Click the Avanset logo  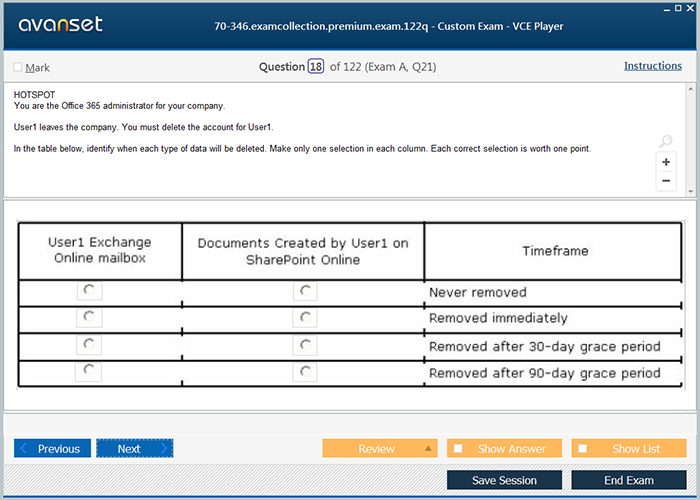pos(60,24)
